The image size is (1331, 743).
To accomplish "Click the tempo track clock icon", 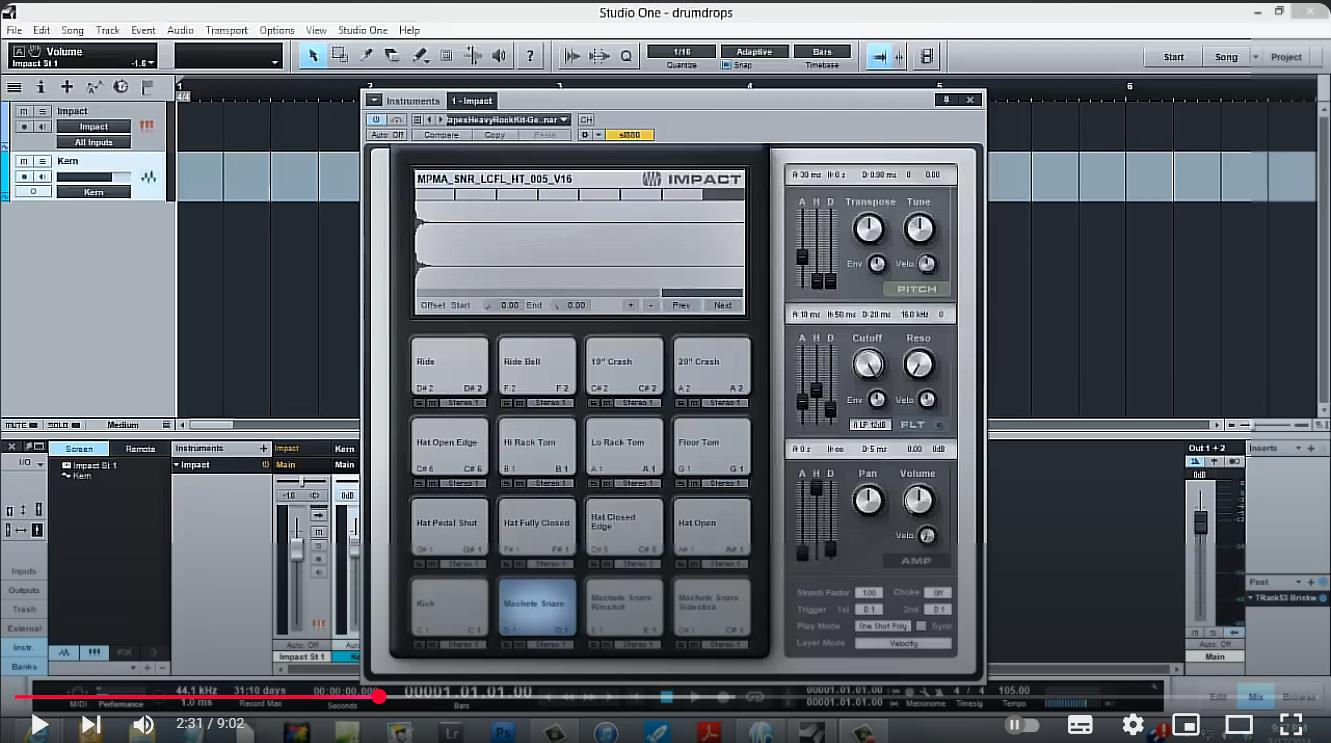I will coord(121,87).
